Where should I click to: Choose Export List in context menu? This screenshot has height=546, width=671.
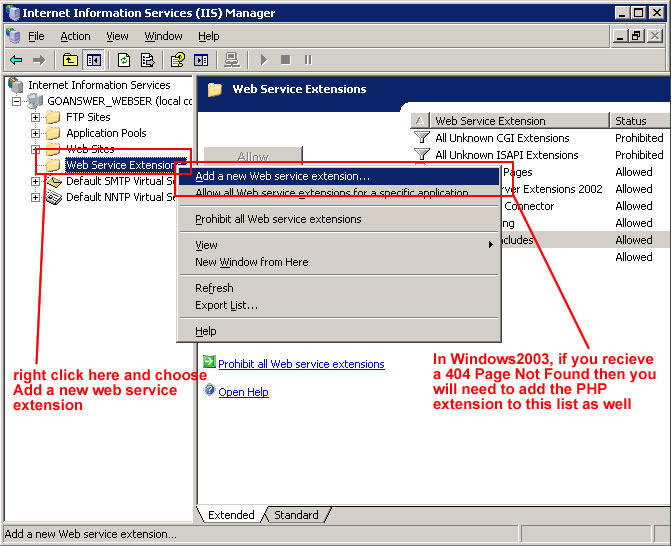339,306
